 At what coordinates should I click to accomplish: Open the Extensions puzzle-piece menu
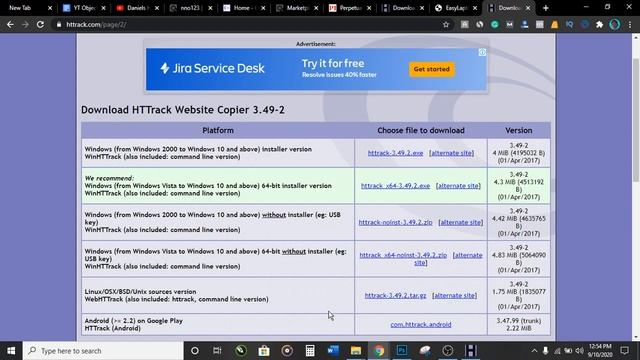pyautogui.click(x=599, y=24)
